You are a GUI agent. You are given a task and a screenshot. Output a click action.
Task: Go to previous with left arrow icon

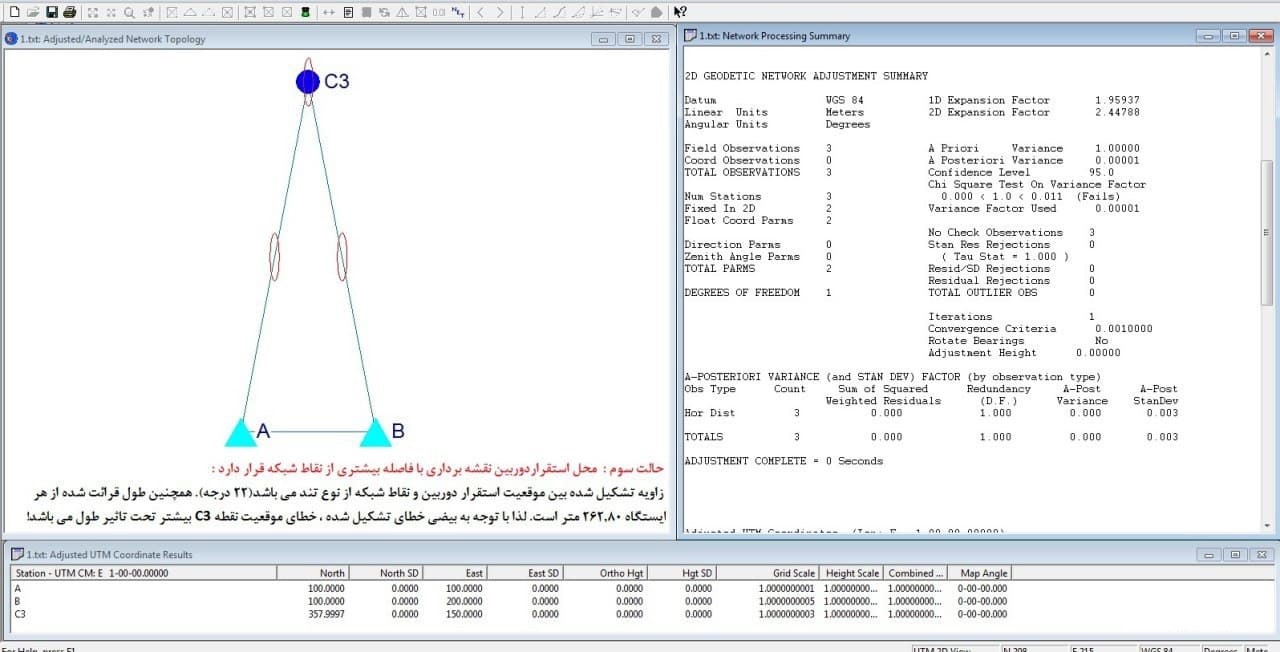[x=481, y=12]
